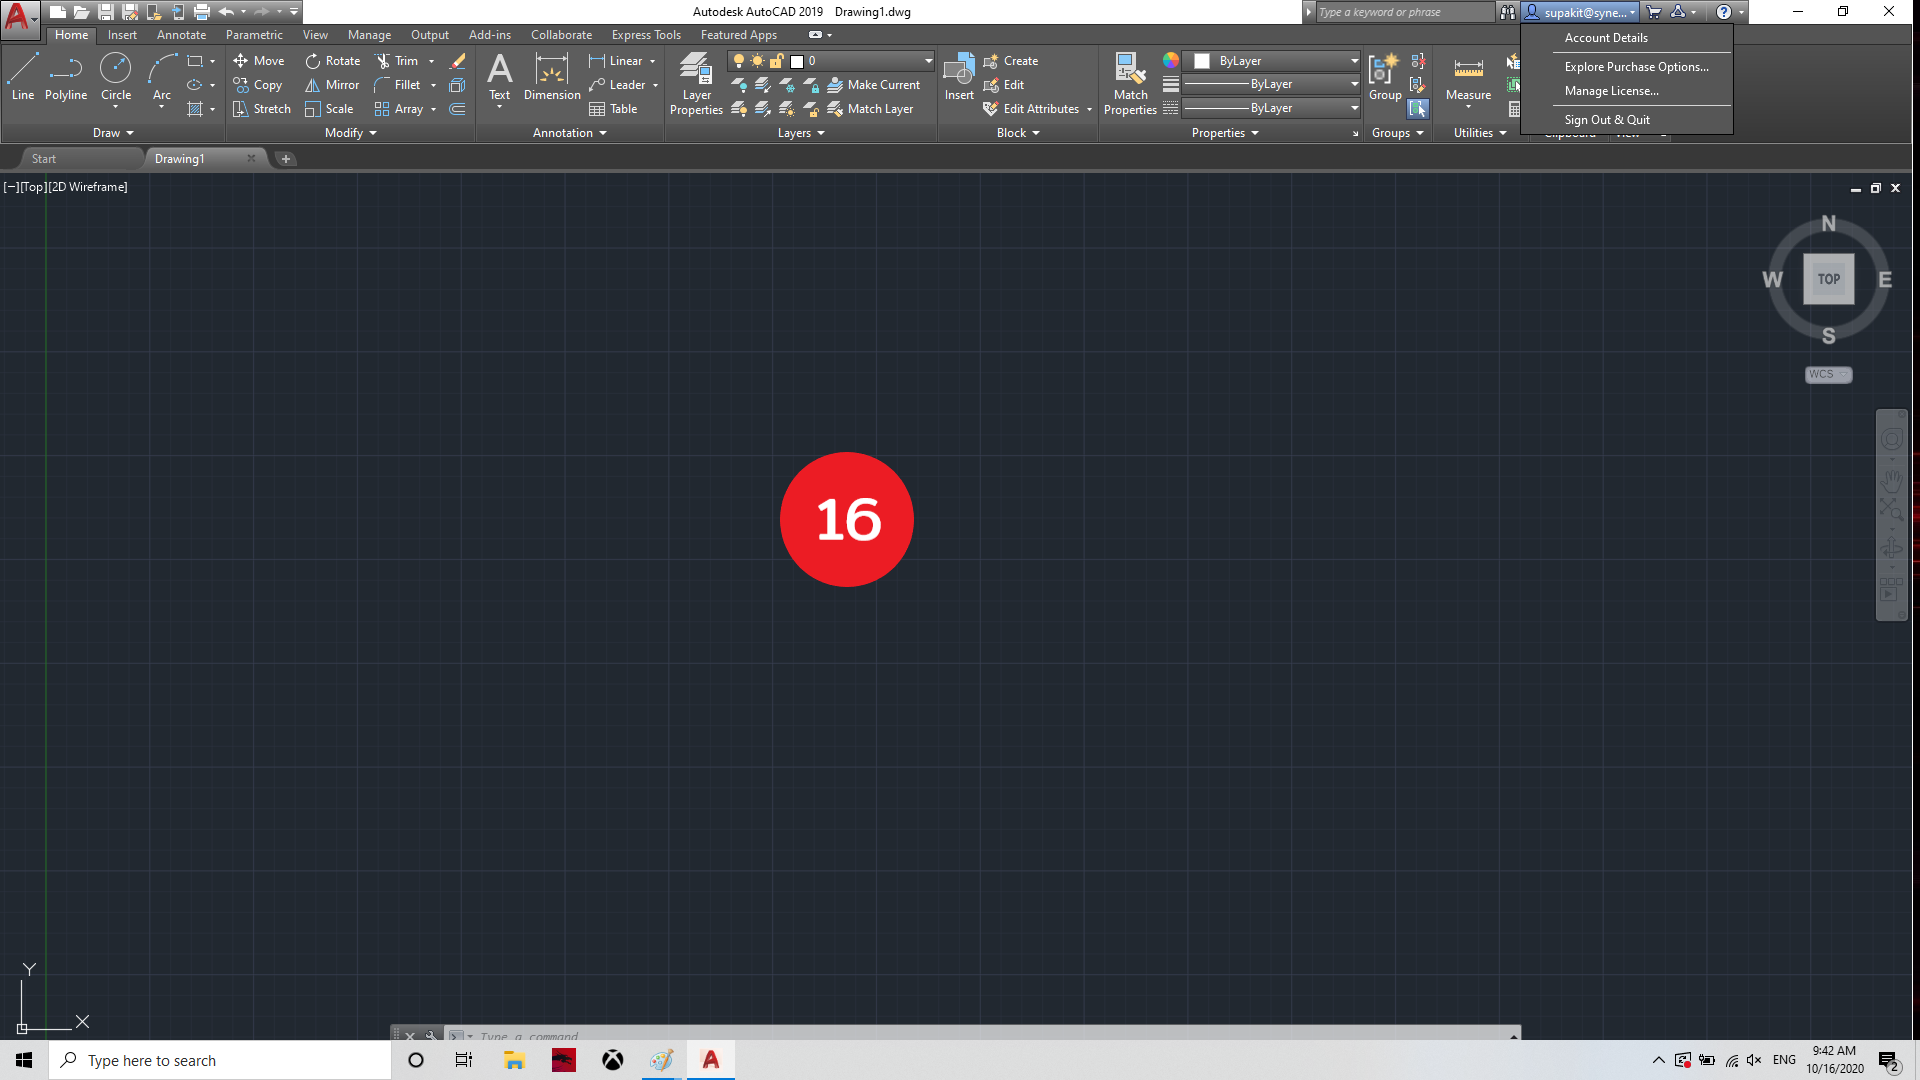The image size is (1920, 1080).
Task: Select the Move tool in Modify panel
Action: coord(260,61)
